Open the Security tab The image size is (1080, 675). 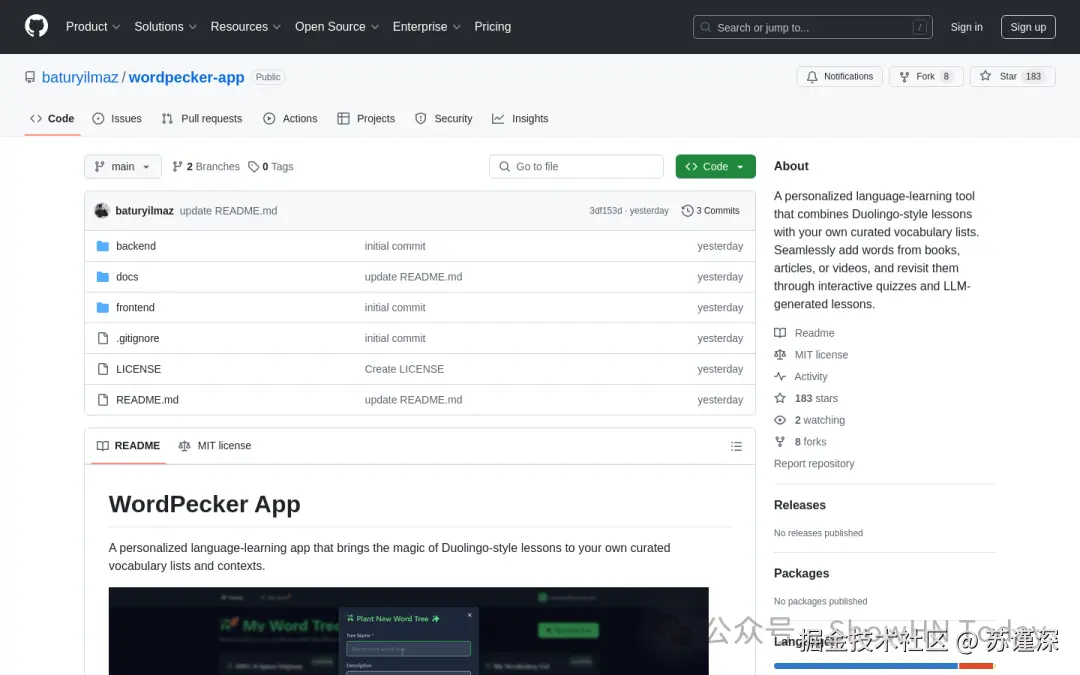coord(444,118)
